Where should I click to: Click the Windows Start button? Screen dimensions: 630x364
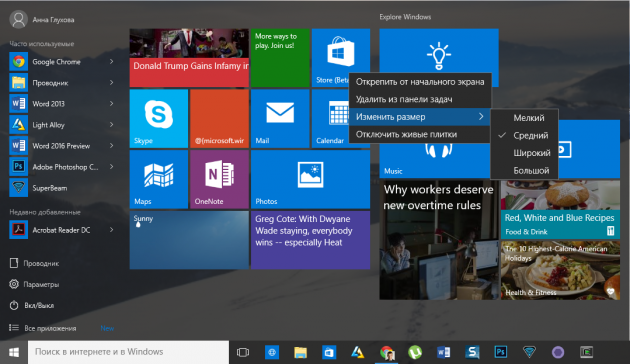(14, 352)
